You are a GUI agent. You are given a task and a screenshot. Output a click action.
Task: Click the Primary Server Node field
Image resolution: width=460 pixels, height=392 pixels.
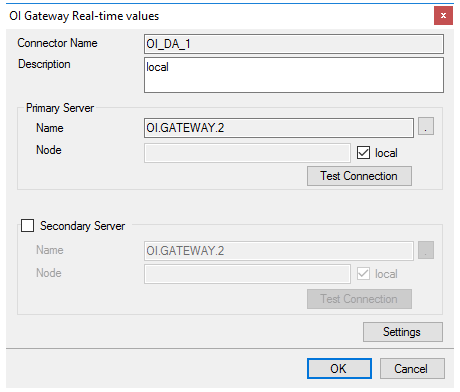[x=247, y=153]
